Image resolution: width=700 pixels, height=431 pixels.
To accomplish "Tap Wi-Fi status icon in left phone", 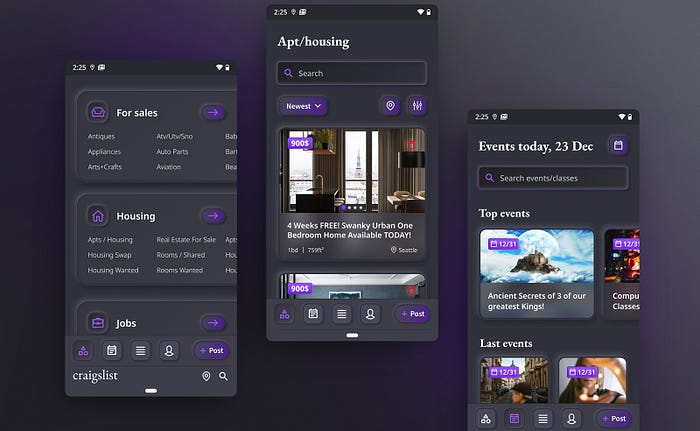I will (x=219, y=67).
